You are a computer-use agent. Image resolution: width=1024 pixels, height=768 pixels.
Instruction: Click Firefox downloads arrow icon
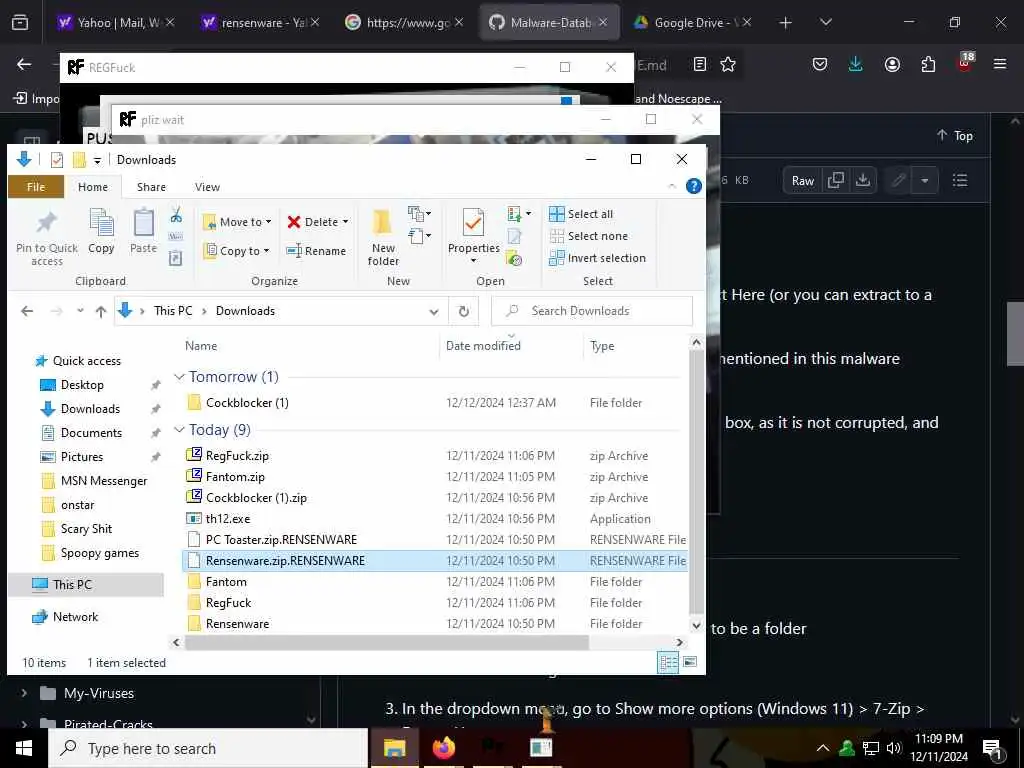pyautogui.click(x=856, y=64)
